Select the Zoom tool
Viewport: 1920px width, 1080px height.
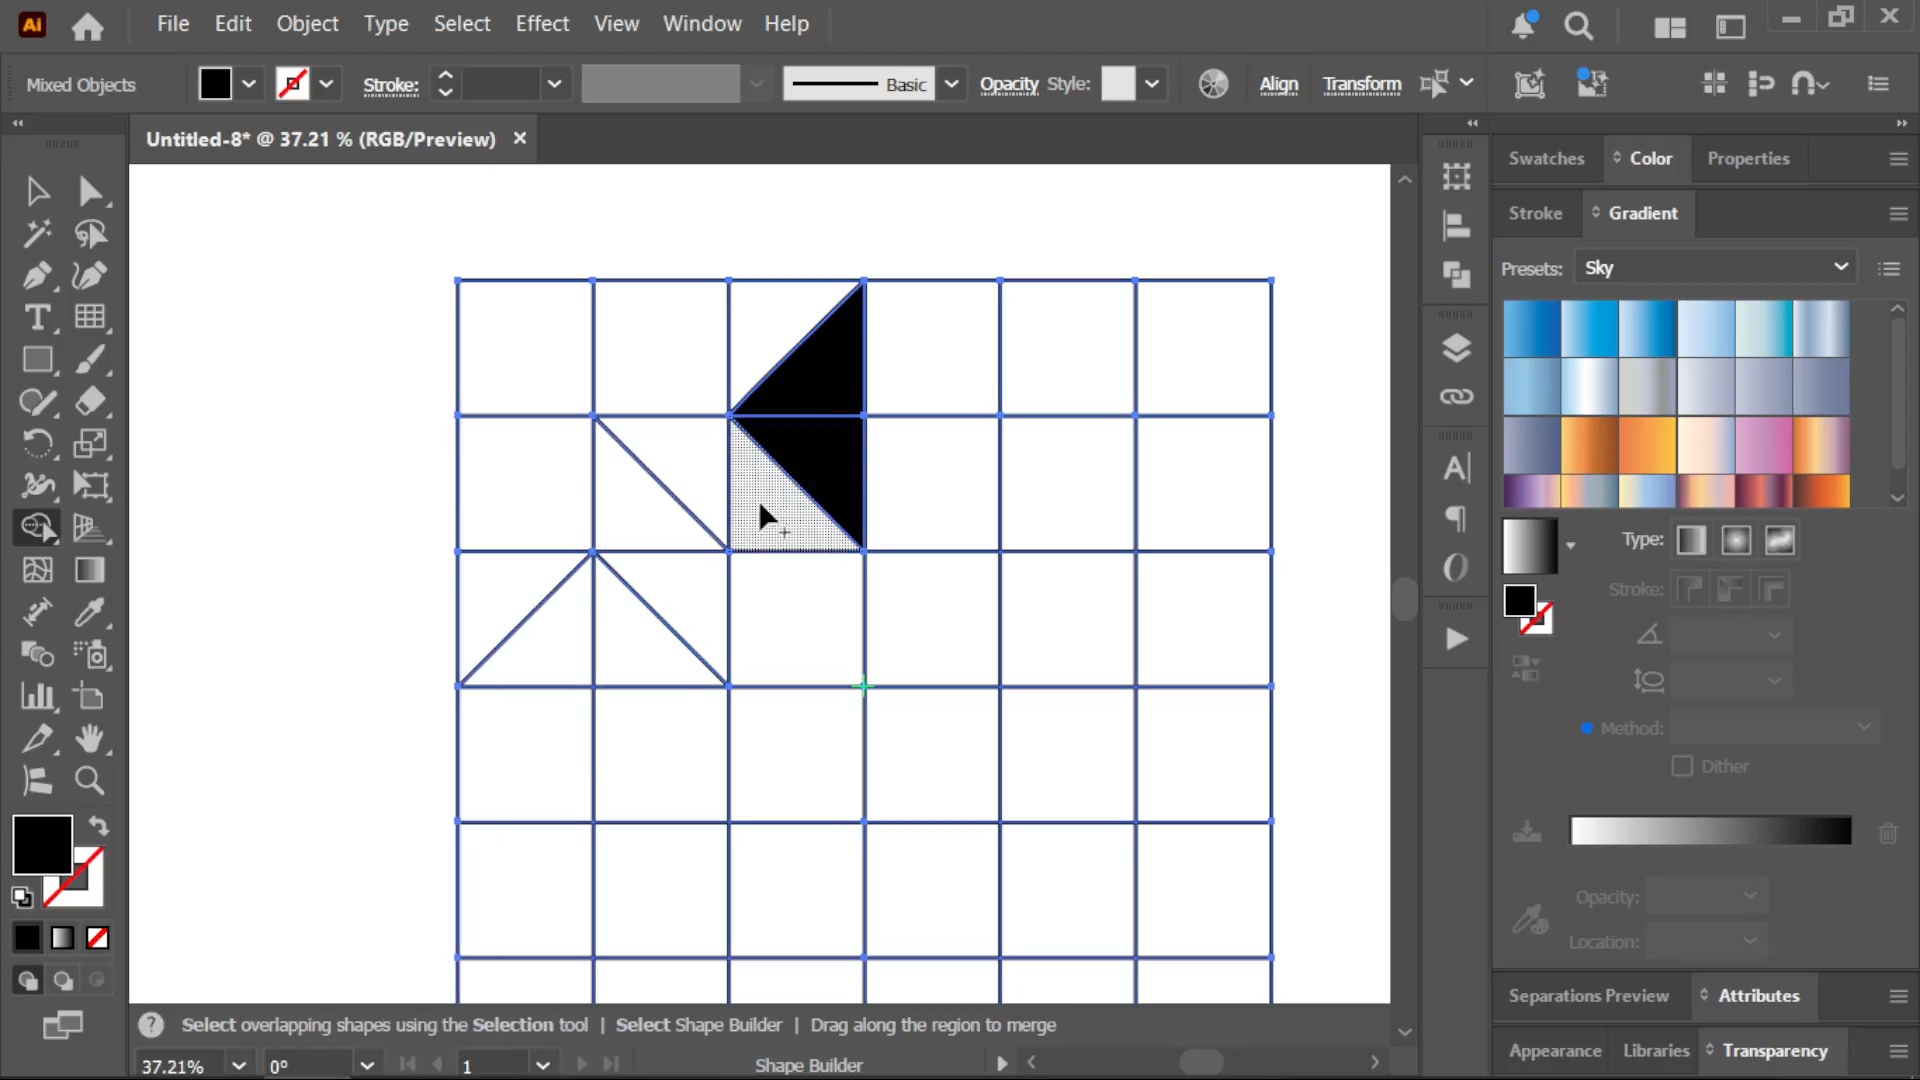pyautogui.click(x=90, y=780)
